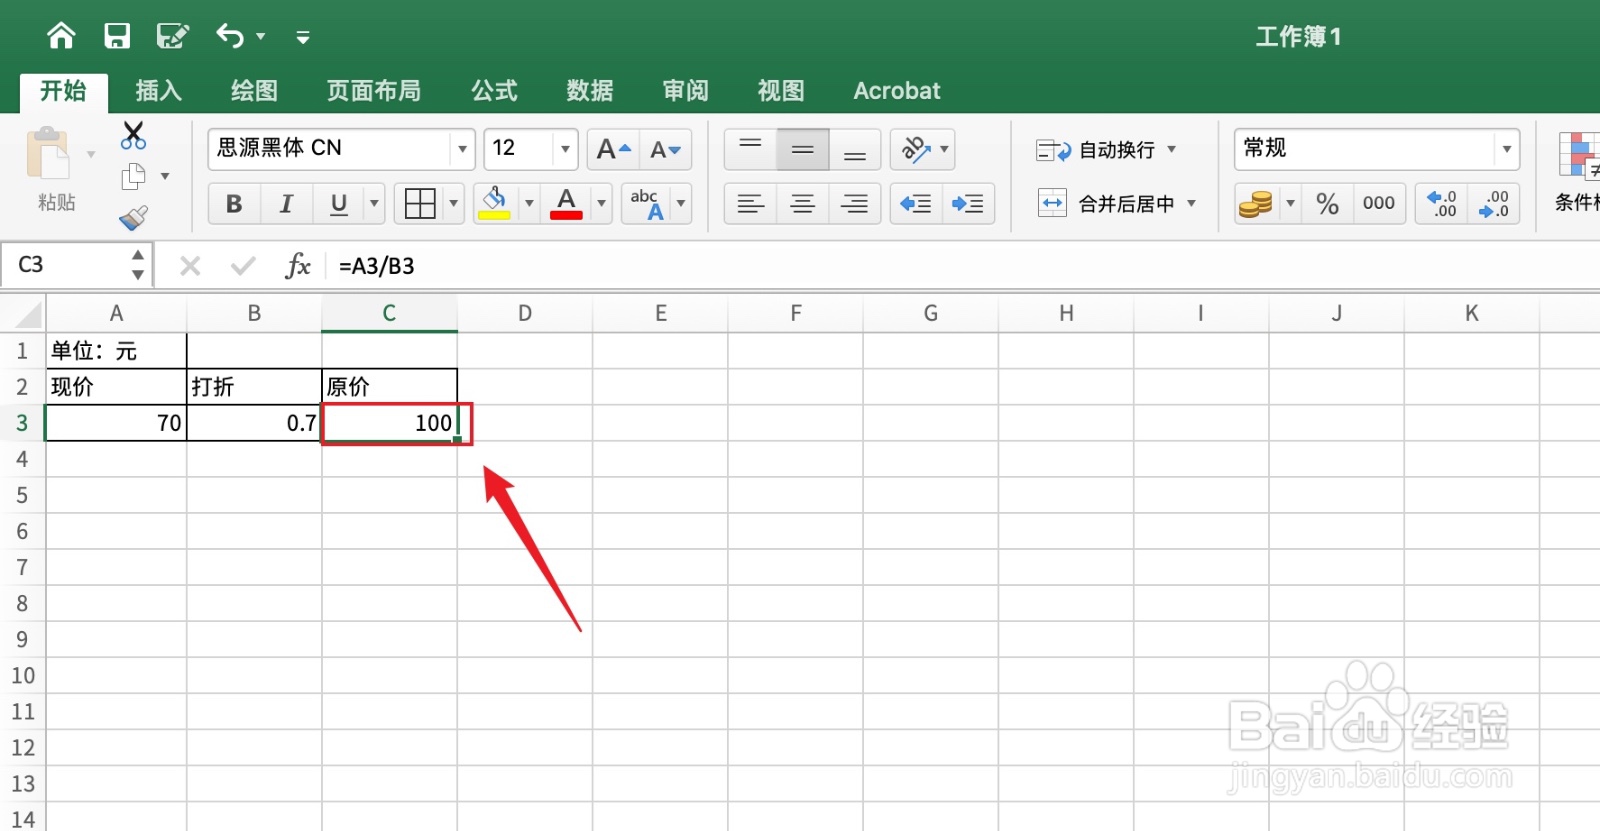Viewport: 1600px width, 831px height.
Task: Apply cell borders with the borders icon
Action: coord(420,204)
